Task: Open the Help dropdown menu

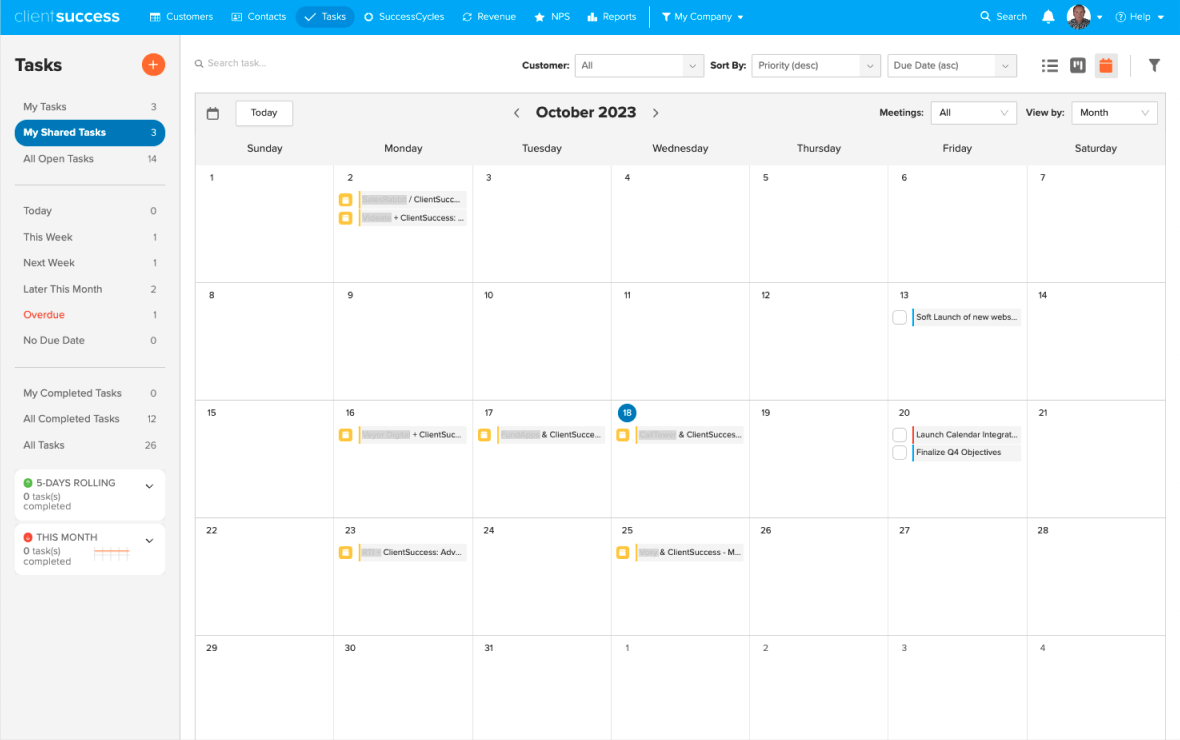Action: [1139, 17]
